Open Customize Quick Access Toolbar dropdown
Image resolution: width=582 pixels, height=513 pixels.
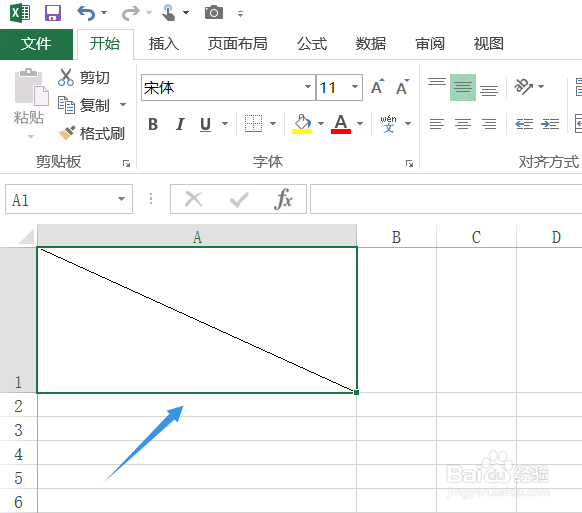[241, 14]
